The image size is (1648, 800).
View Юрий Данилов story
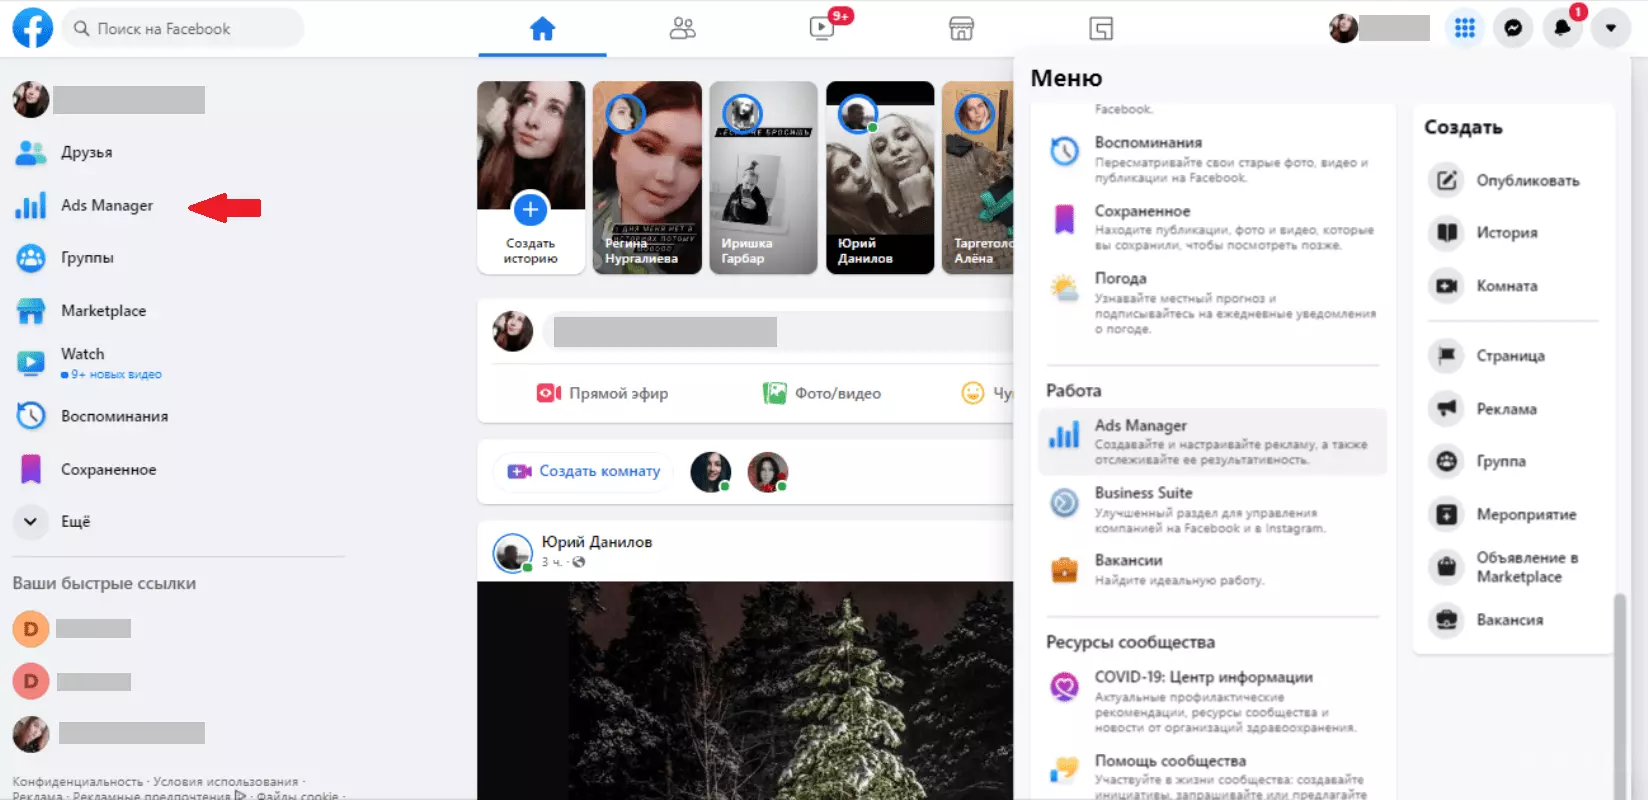point(880,177)
